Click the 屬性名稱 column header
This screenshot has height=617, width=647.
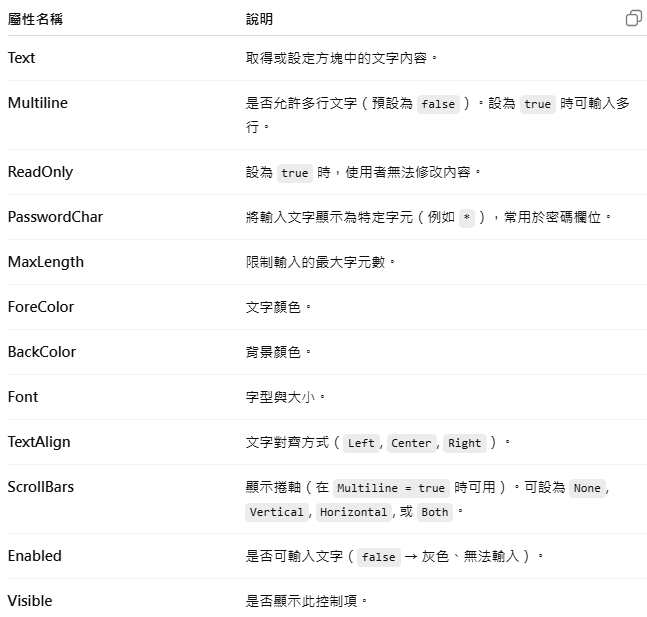(35, 19)
